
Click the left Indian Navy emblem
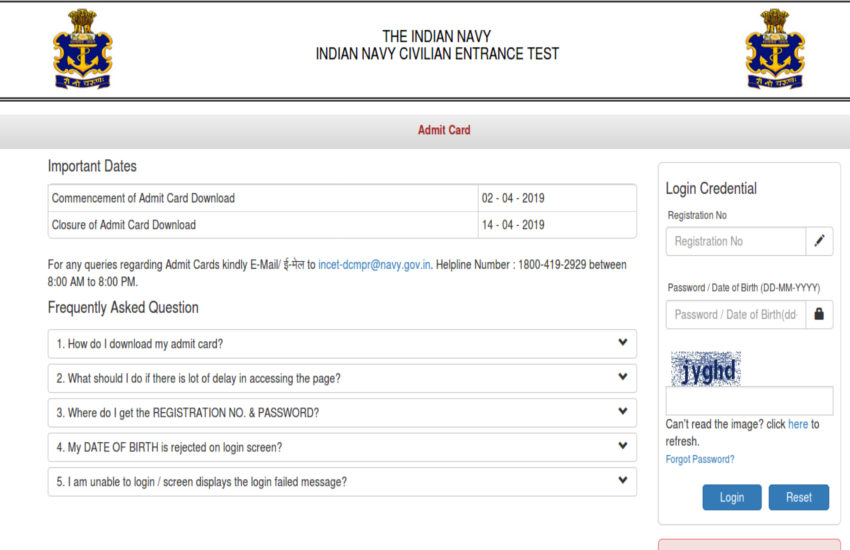(82, 48)
